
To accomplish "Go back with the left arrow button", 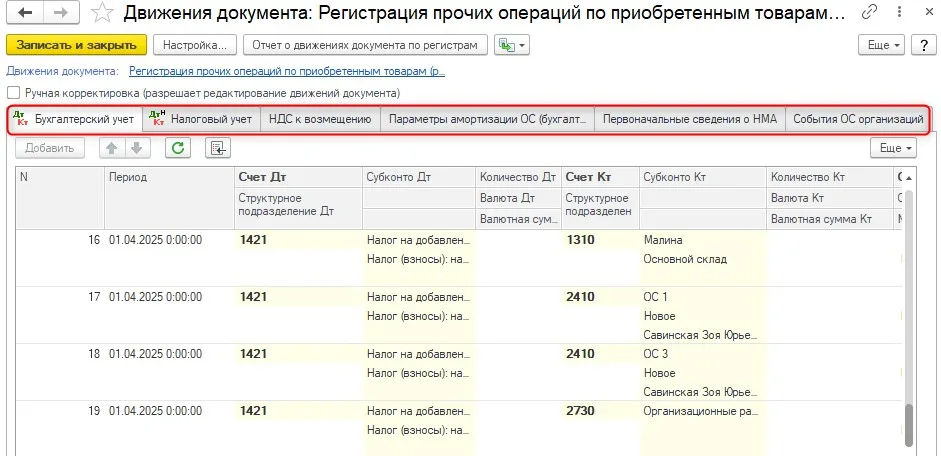I will [x=25, y=13].
